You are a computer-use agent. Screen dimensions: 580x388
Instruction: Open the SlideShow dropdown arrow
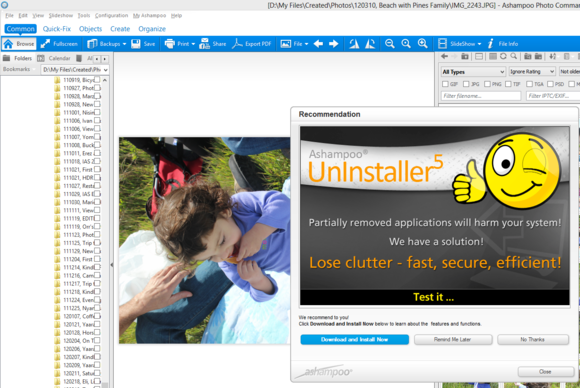pyautogui.click(x=479, y=44)
